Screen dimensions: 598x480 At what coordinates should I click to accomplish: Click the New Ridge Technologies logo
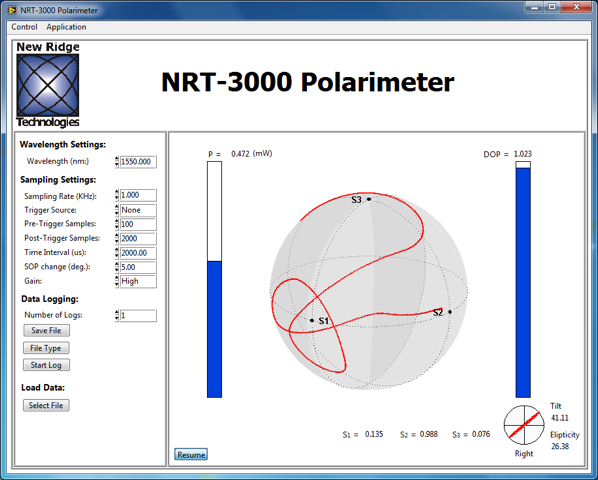48,85
